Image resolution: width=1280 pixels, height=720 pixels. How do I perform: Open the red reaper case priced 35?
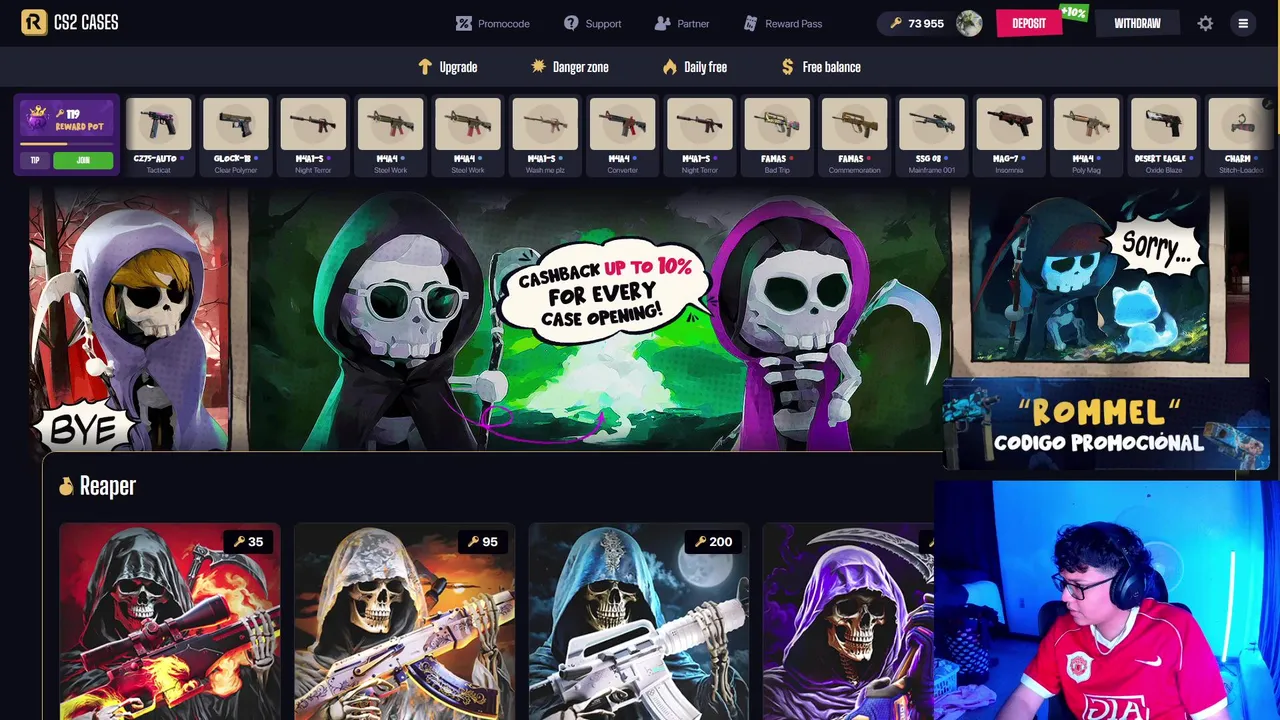pos(170,622)
